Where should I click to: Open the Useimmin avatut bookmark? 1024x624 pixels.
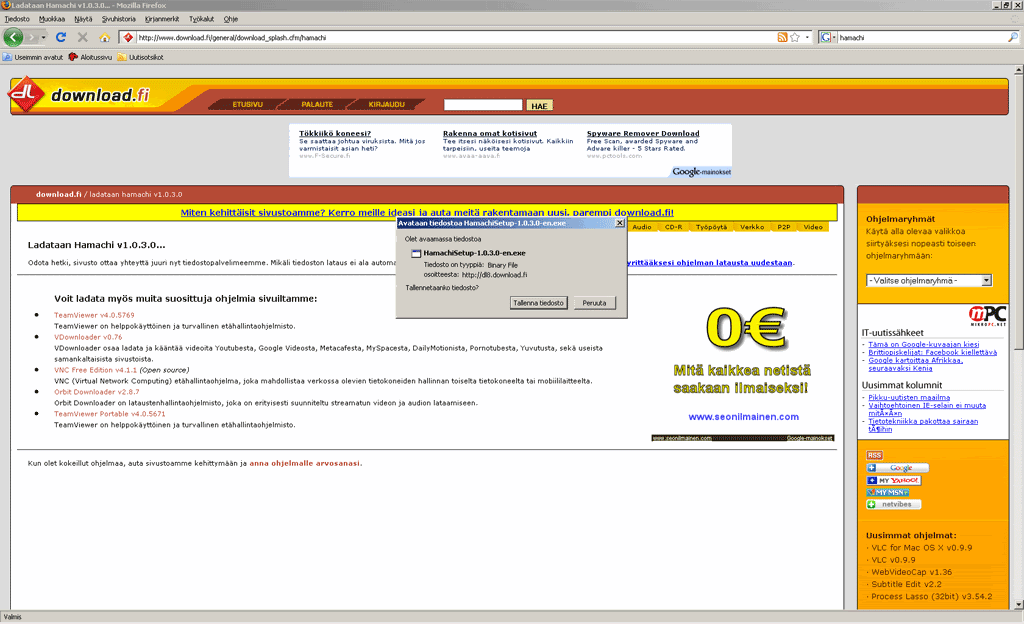tap(33, 57)
